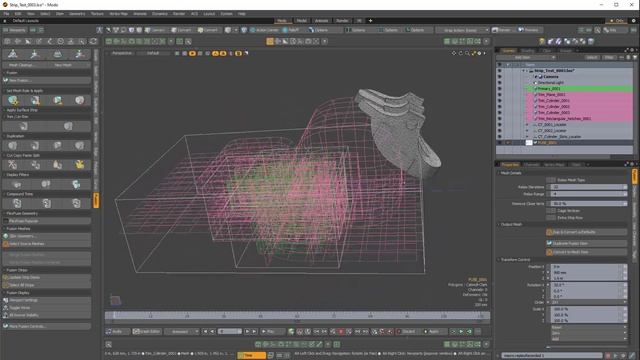Open the Add Item dropdown
This screenshot has width=640, height=360.
click(526, 58)
